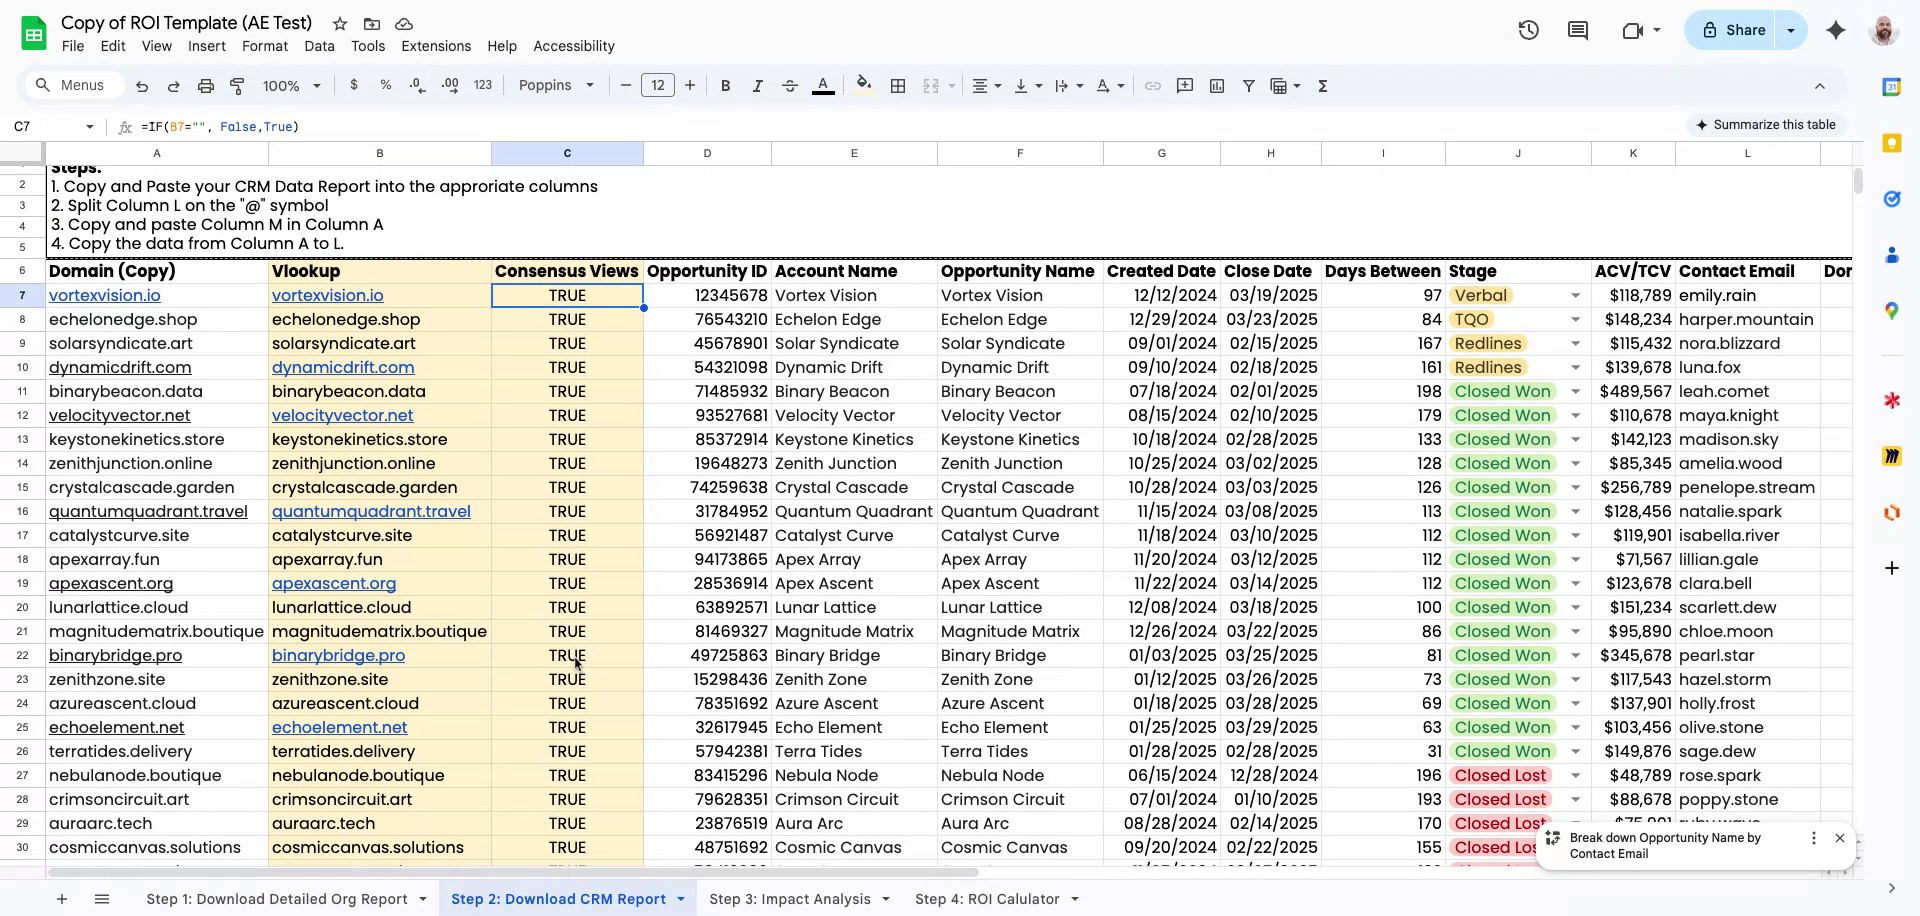Open version history from the clock icon

(1528, 30)
